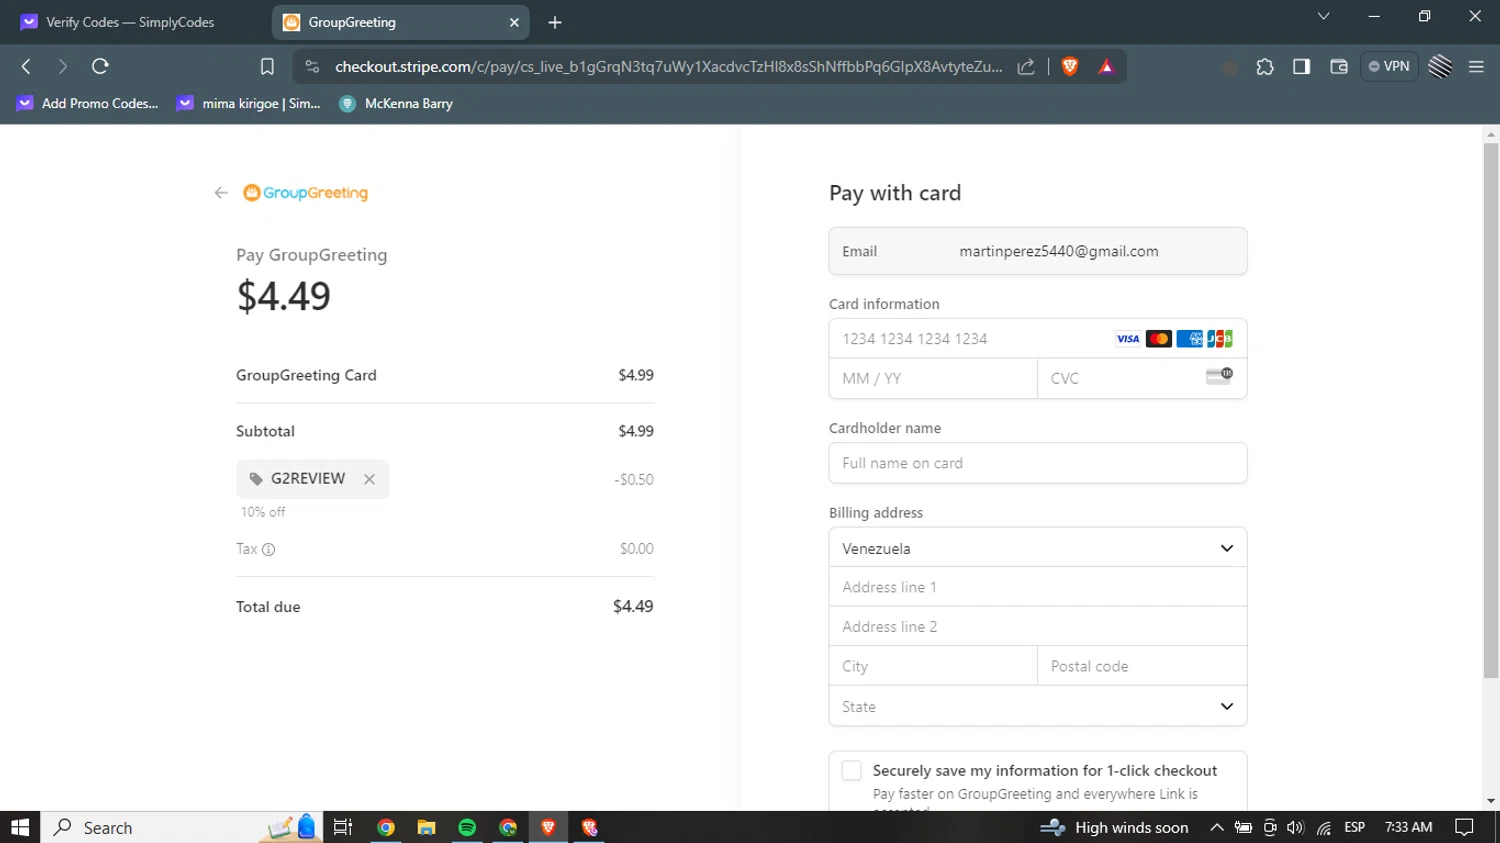Open File Explorer from the taskbar

(x=427, y=827)
